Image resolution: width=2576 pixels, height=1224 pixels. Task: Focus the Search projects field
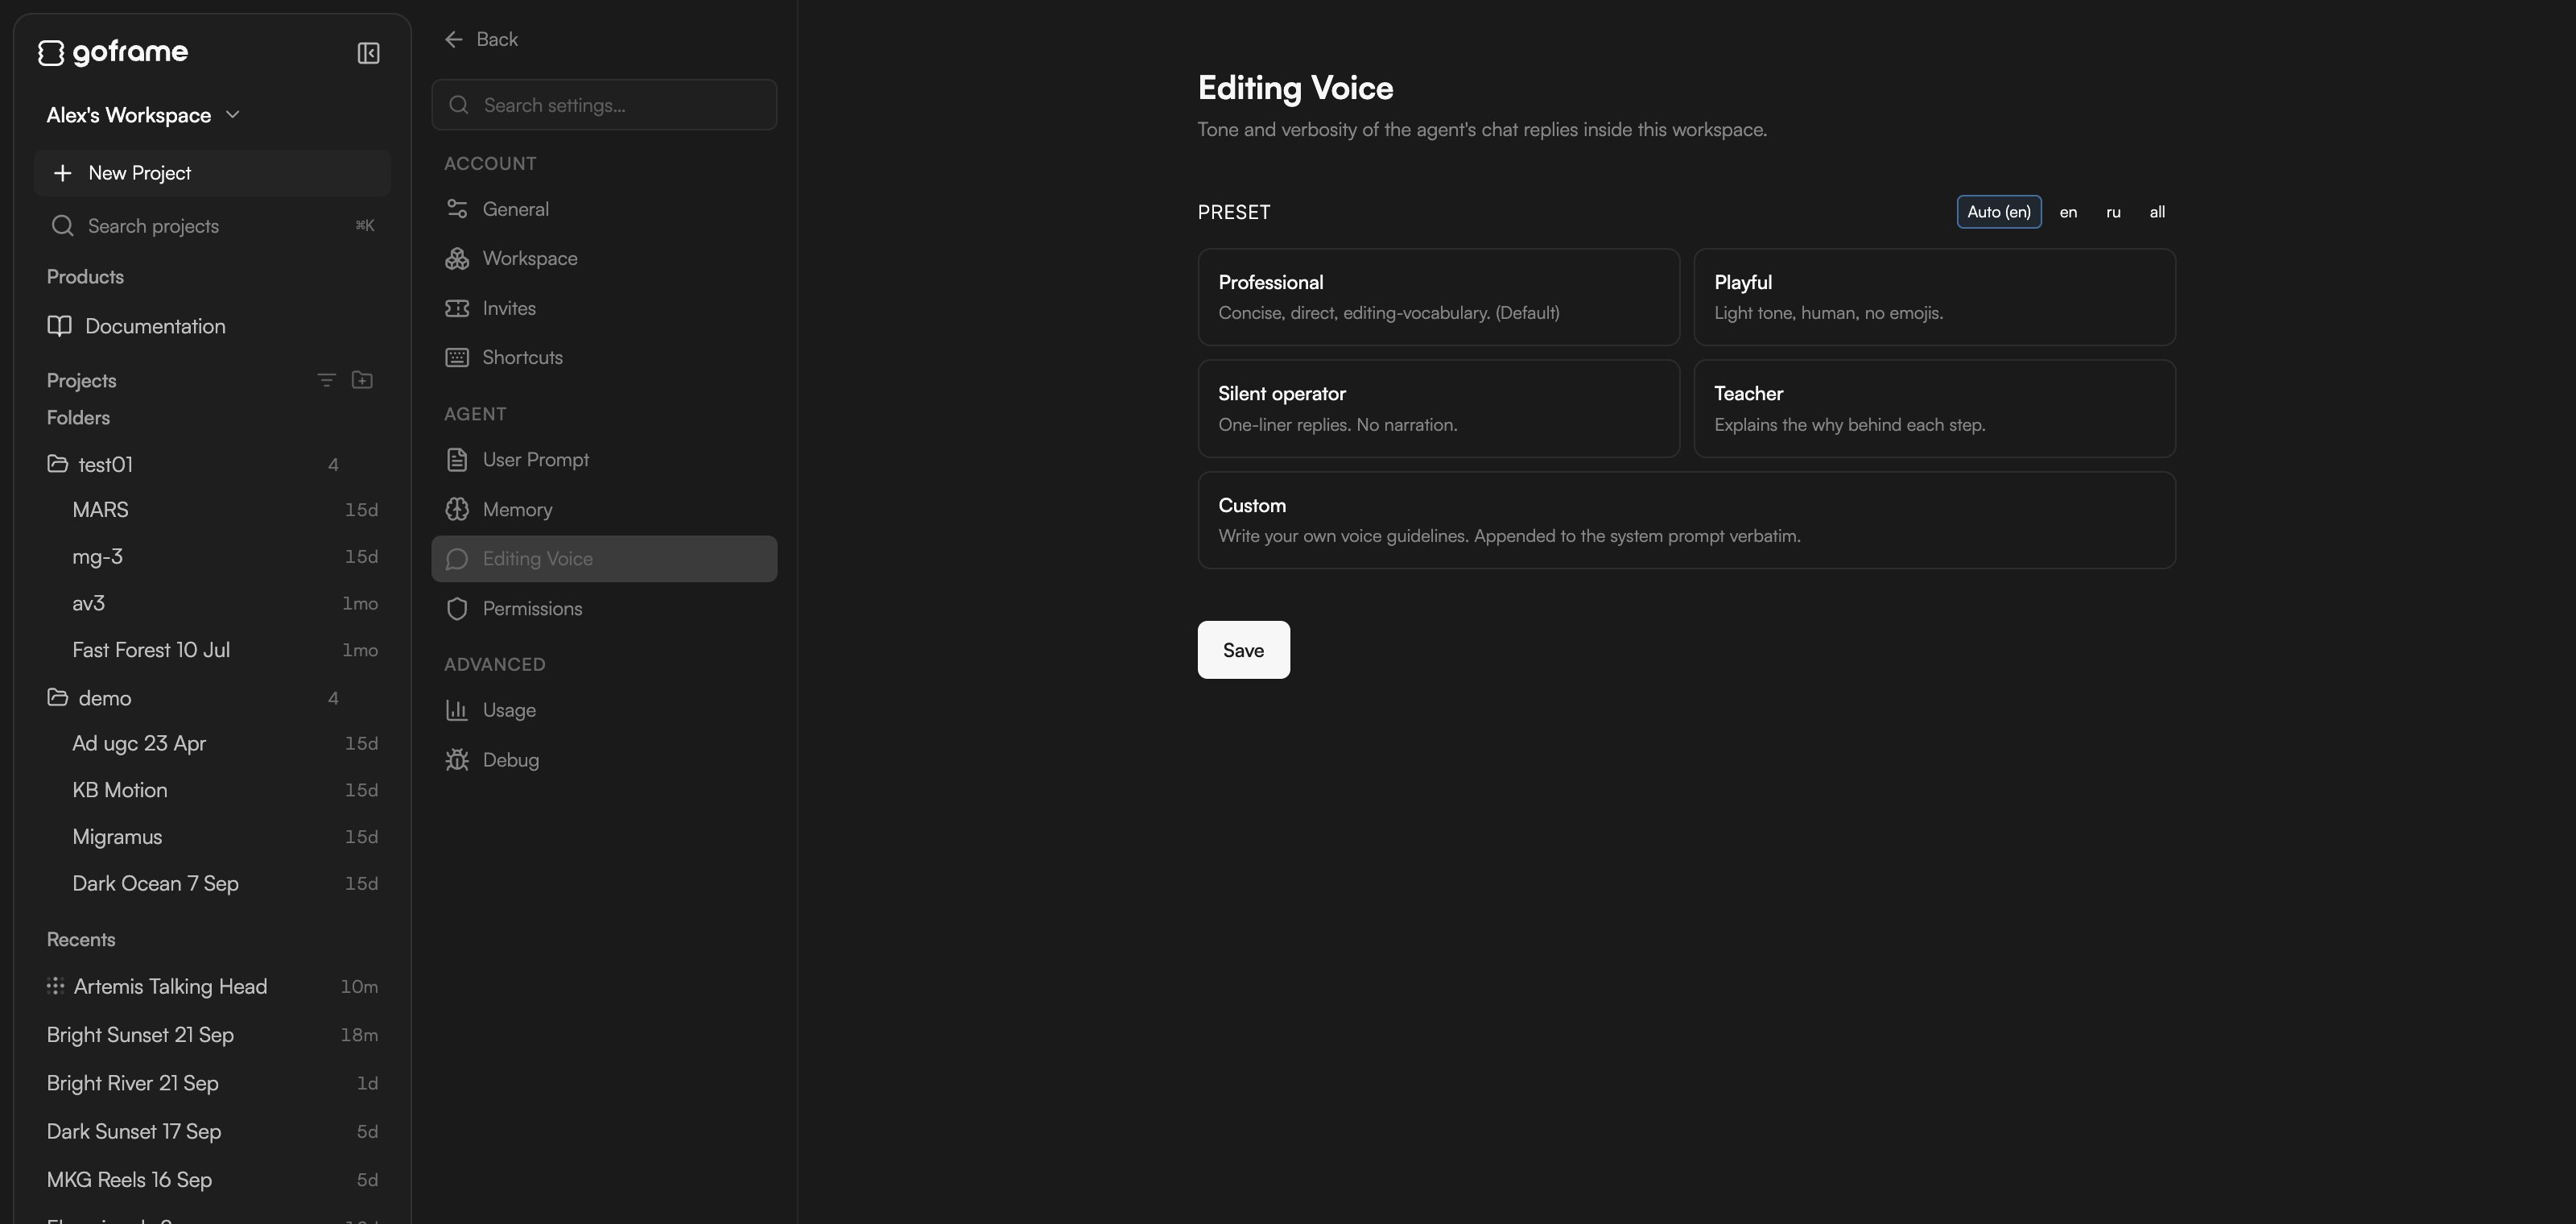212,226
